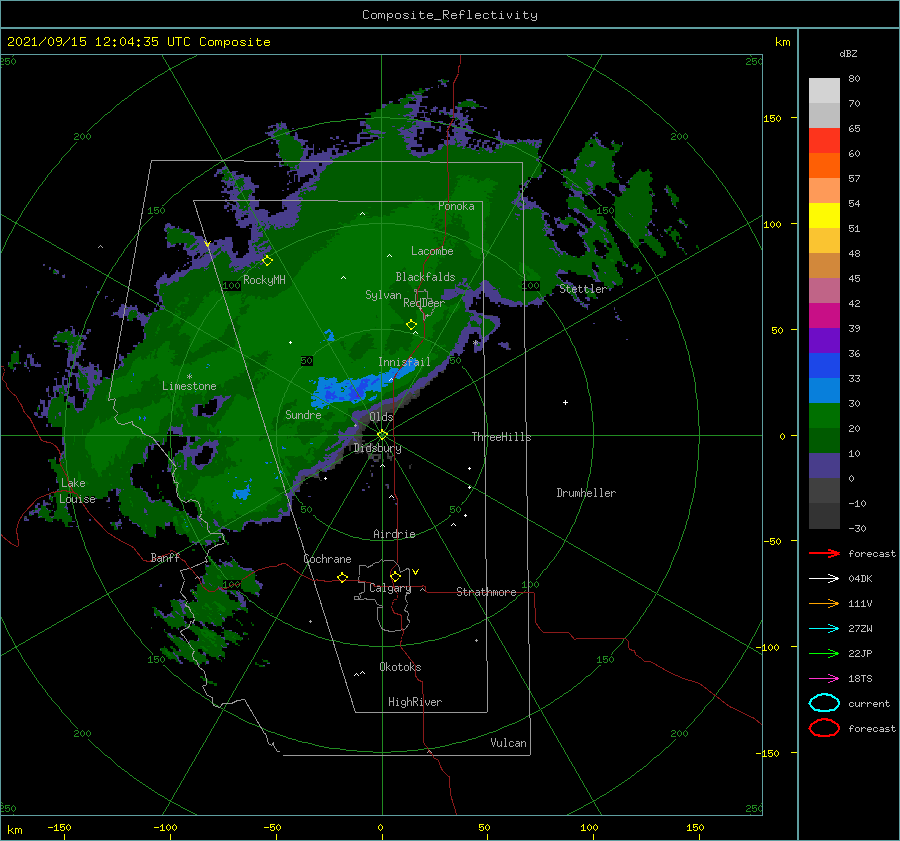
Task: Select the 36 dBZ purple color swatch
Action: [x=824, y=340]
